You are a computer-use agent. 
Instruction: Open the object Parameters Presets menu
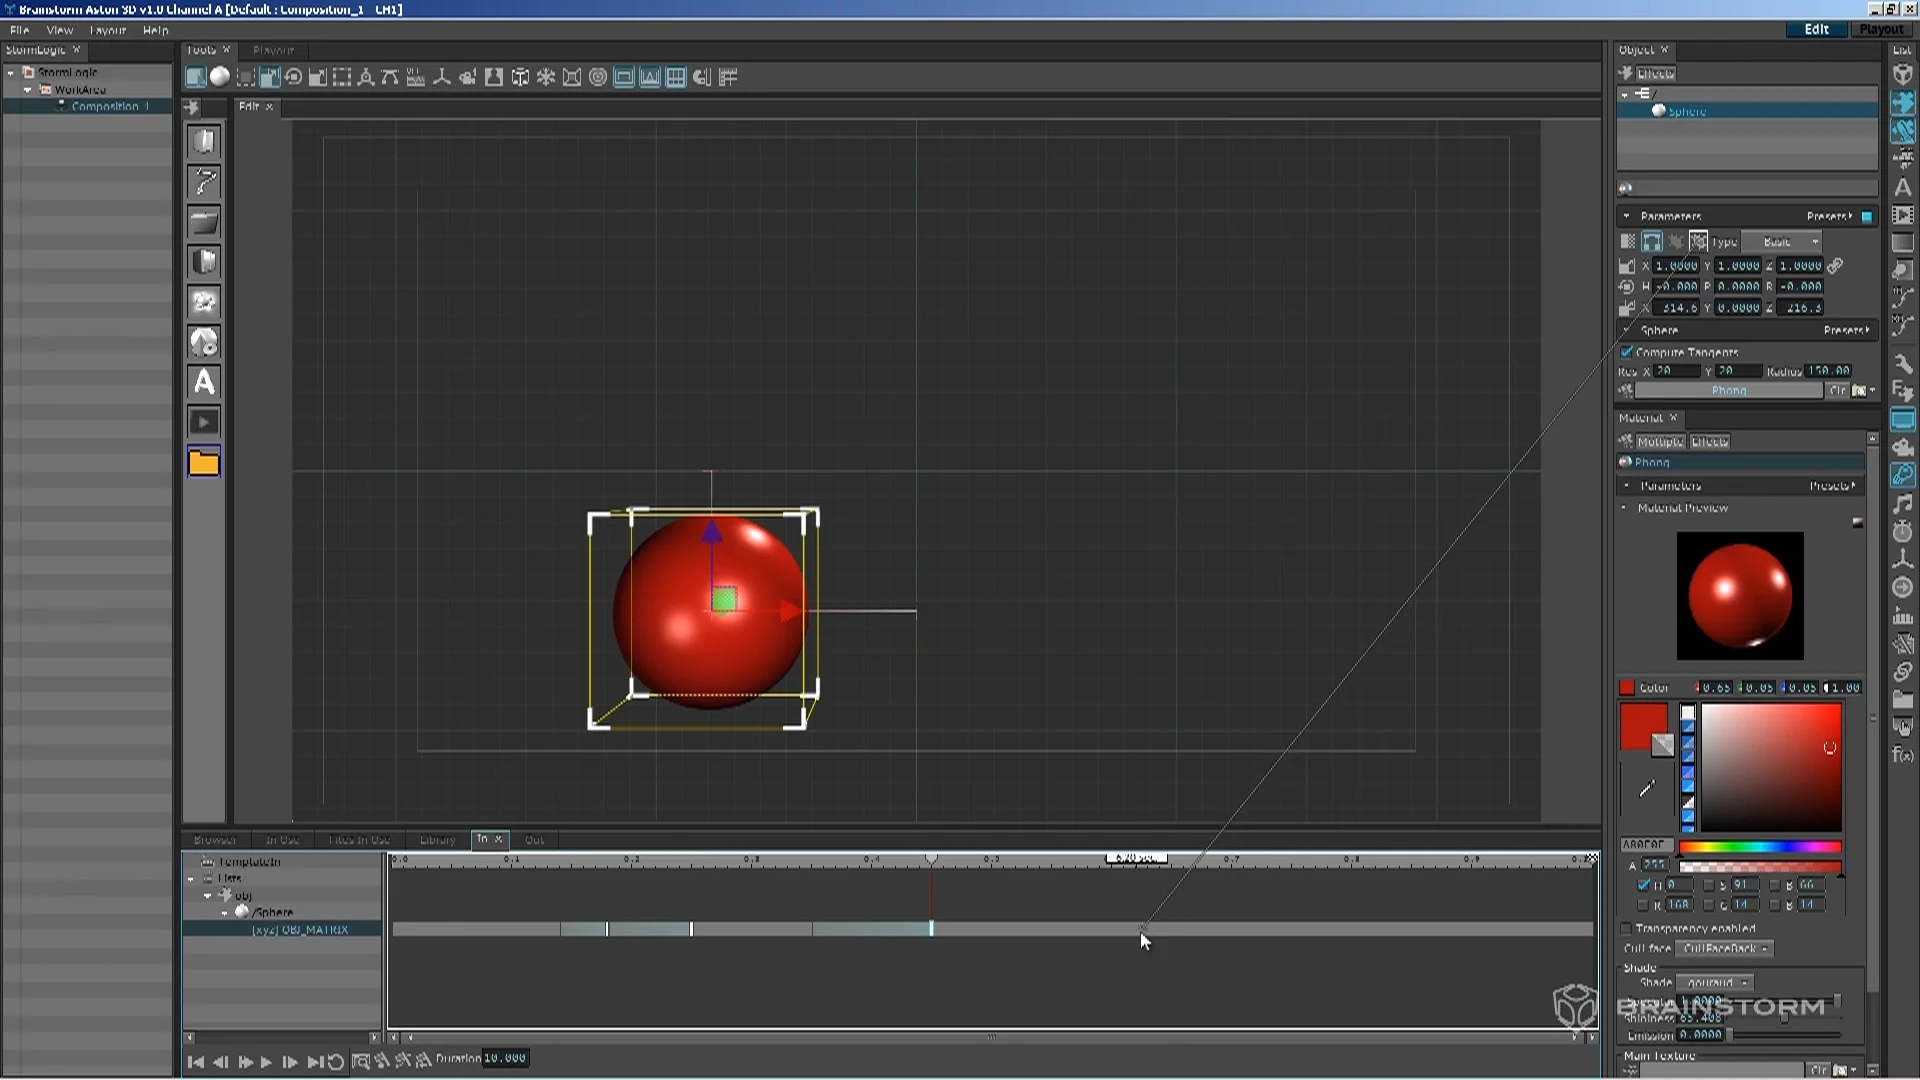tap(1829, 216)
